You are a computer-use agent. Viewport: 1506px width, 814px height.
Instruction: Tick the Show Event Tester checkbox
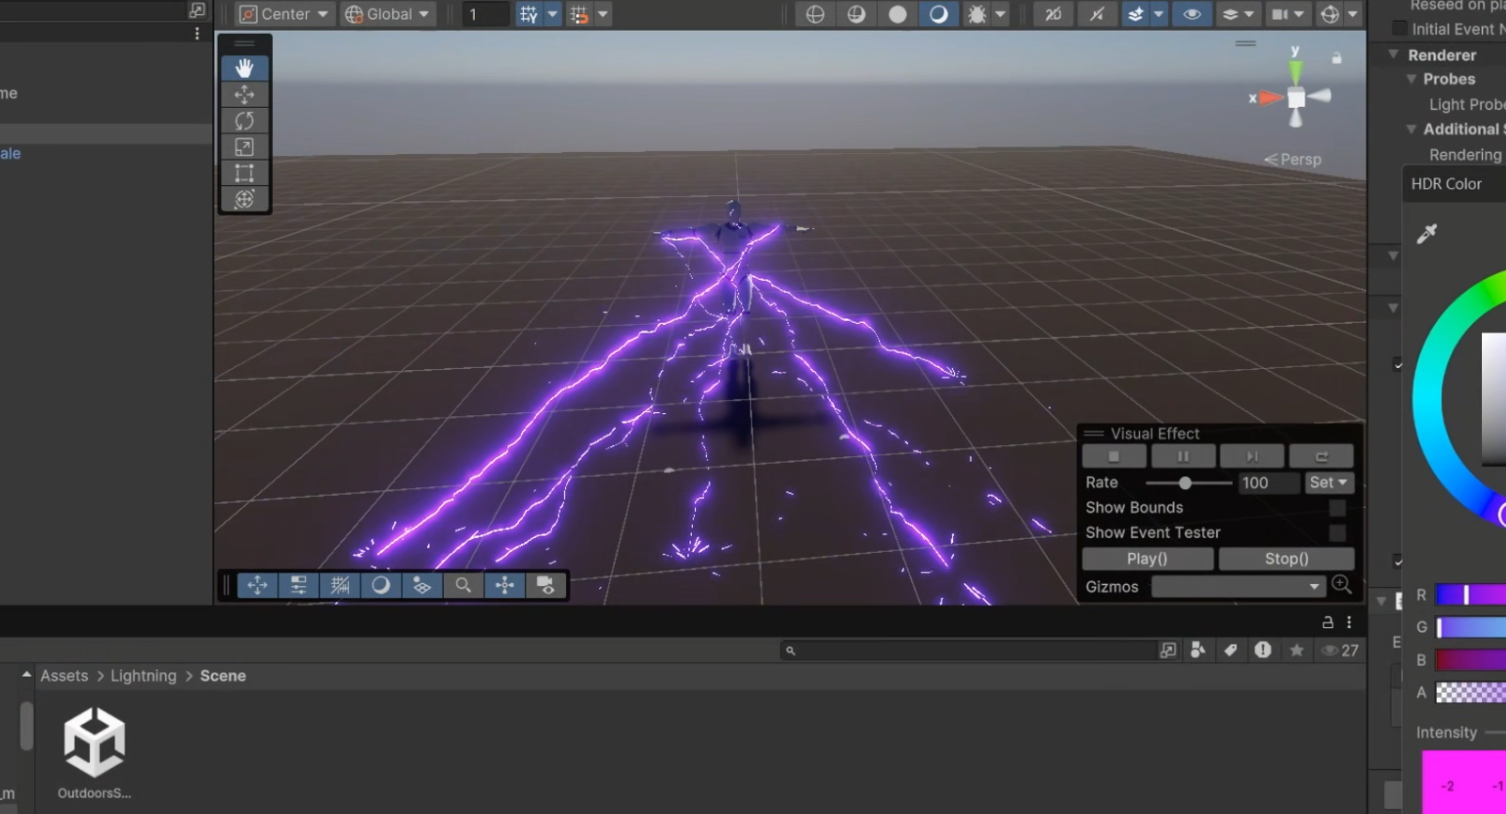[1337, 533]
